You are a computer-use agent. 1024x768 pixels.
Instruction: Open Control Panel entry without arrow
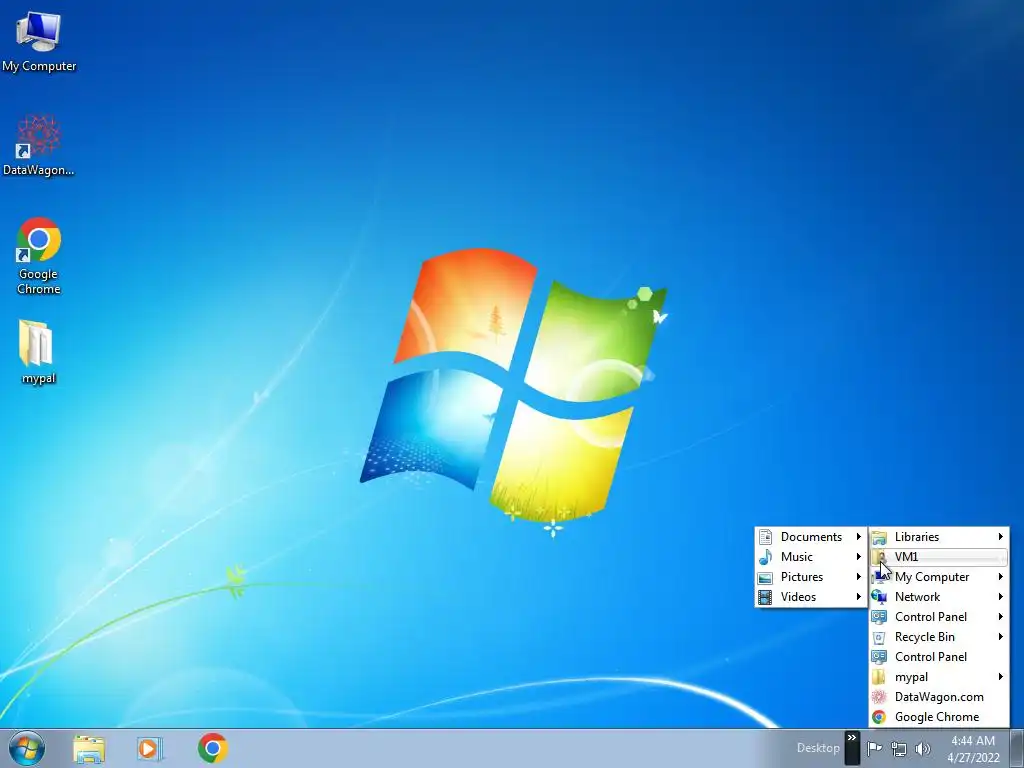click(938, 657)
